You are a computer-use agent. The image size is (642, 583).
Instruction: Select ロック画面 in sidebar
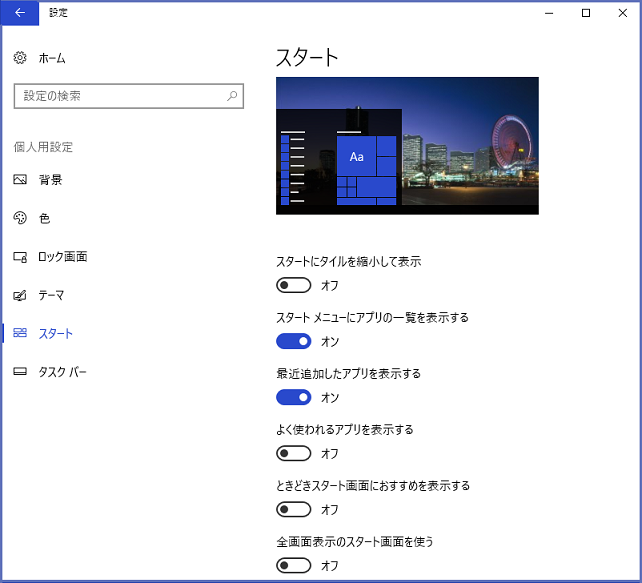[x=63, y=257]
